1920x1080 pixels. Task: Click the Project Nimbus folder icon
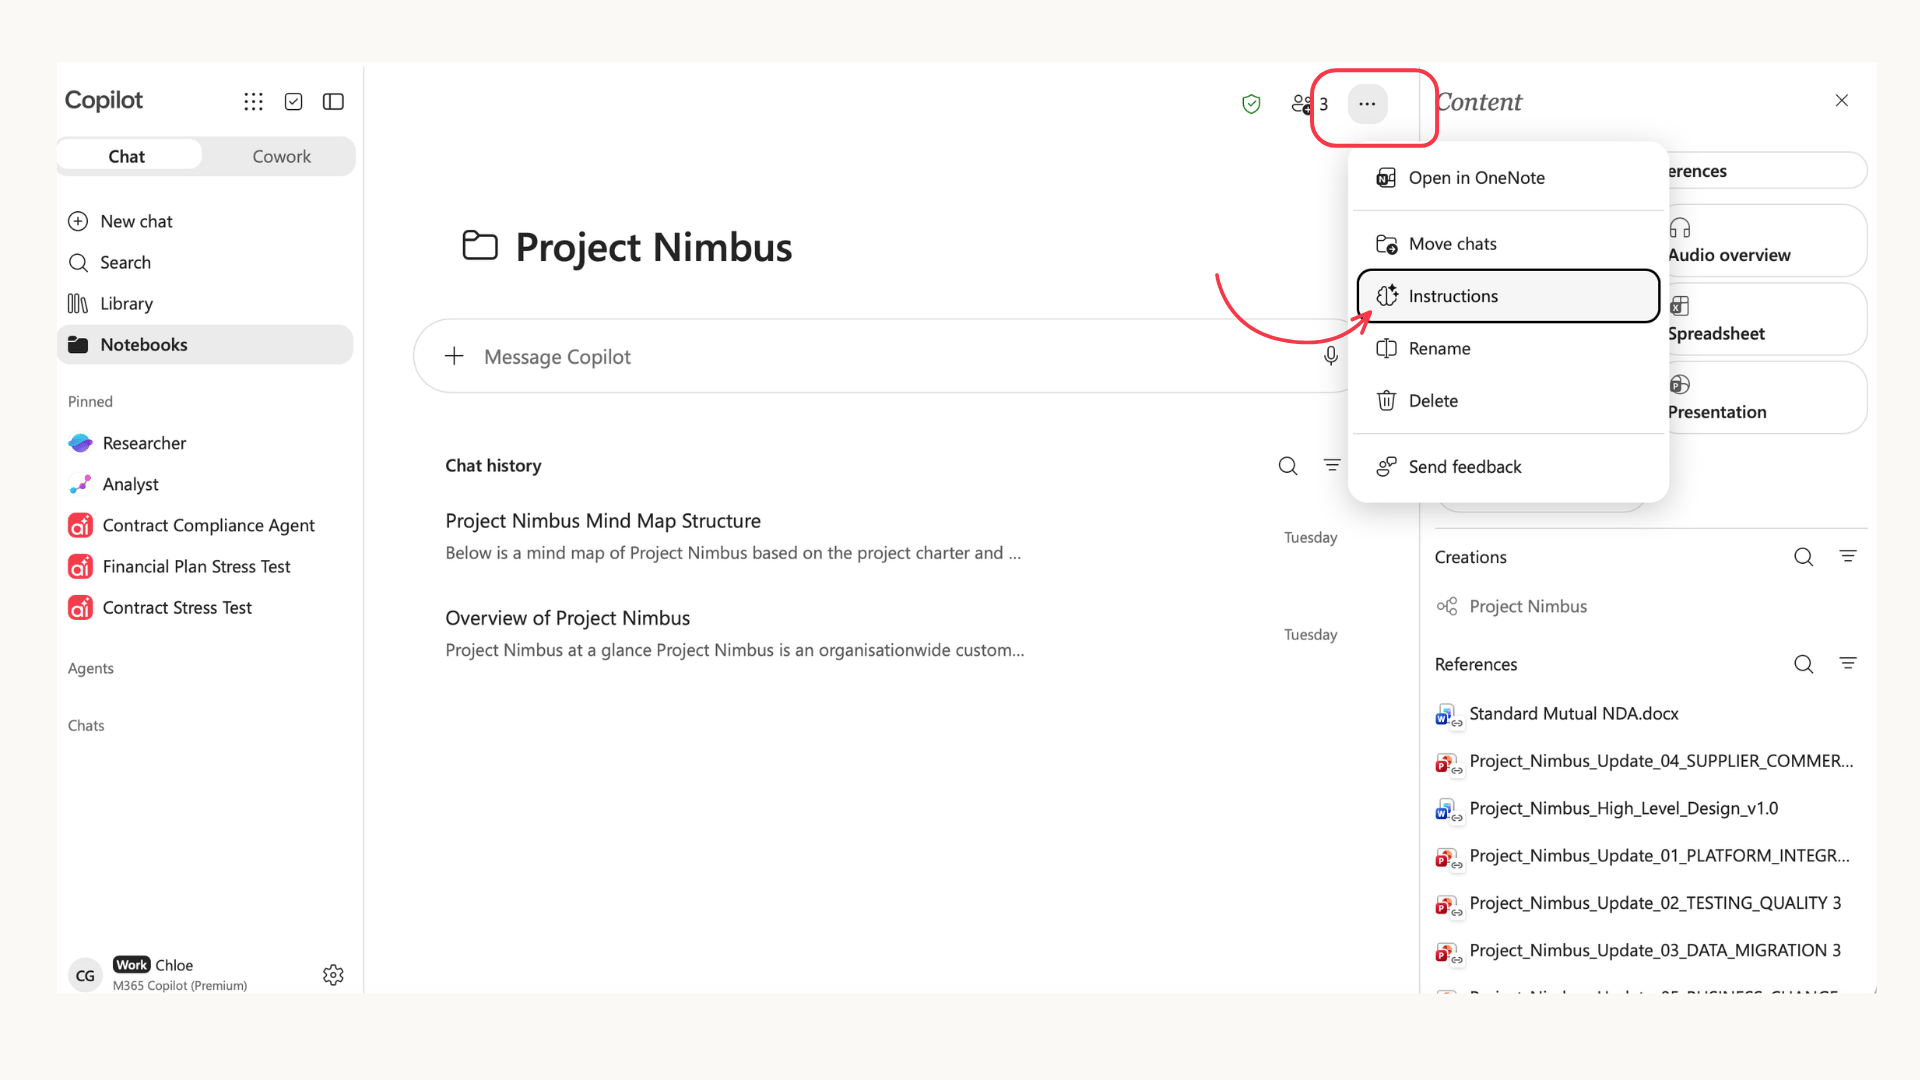click(x=480, y=245)
